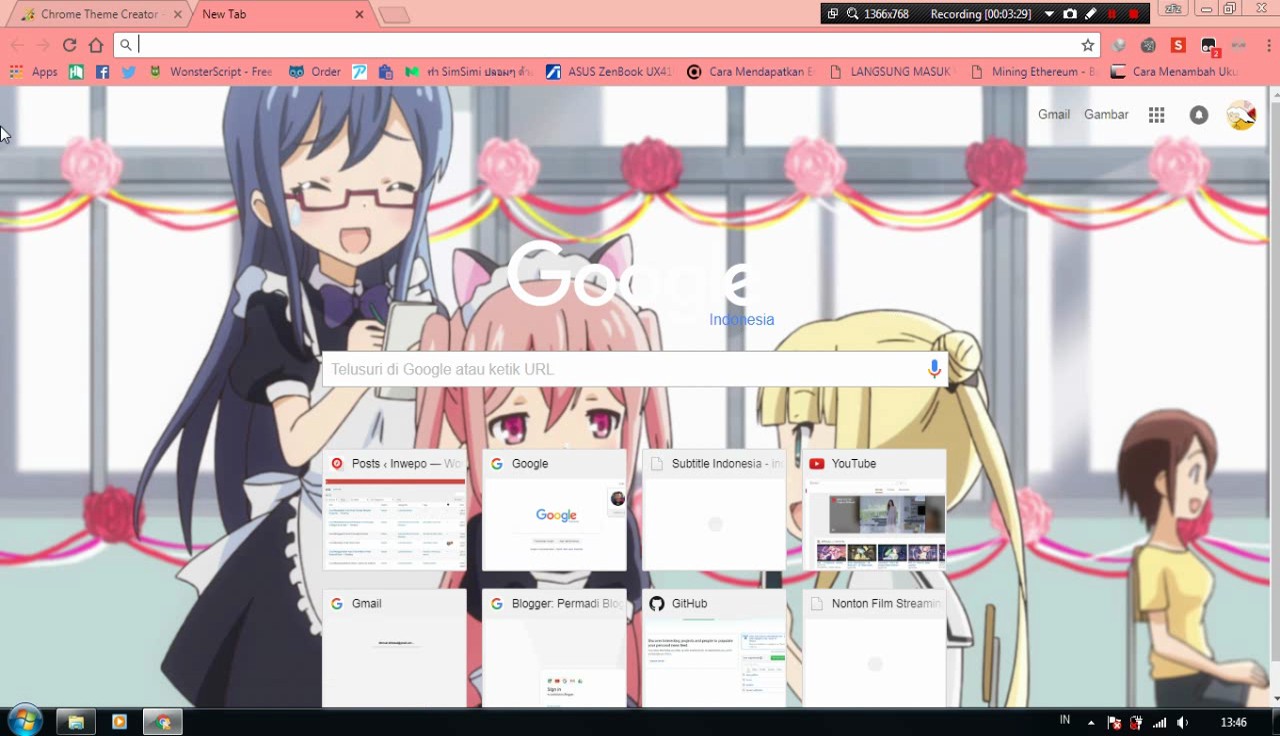The width and height of the screenshot is (1280, 736).
Task: Open the Mining Ethereum bookmark
Action: pos(1033,72)
